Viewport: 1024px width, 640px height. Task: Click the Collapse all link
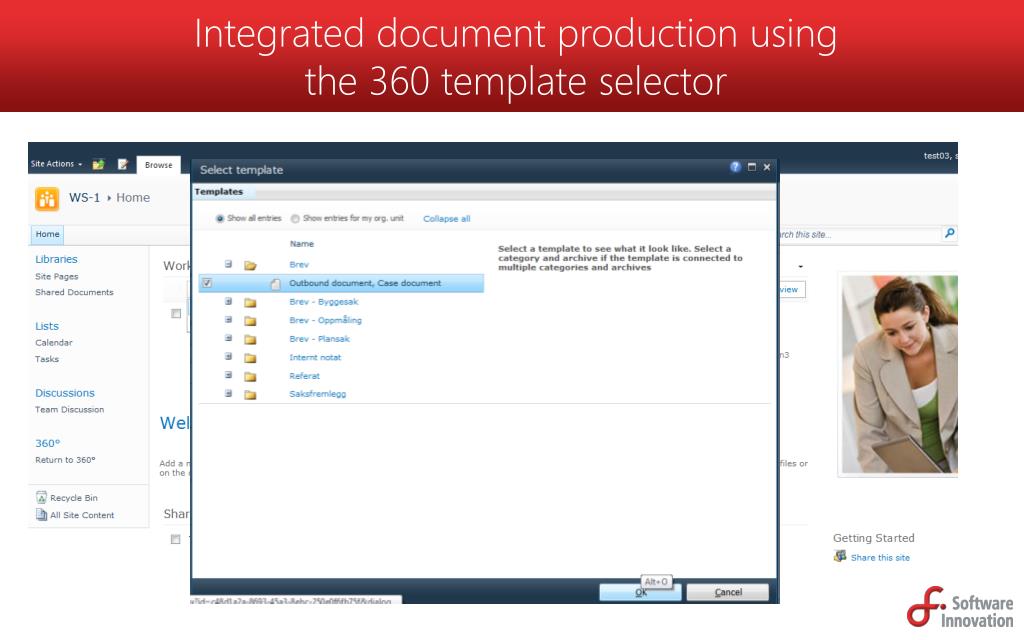pyautogui.click(x=447, y=219)
